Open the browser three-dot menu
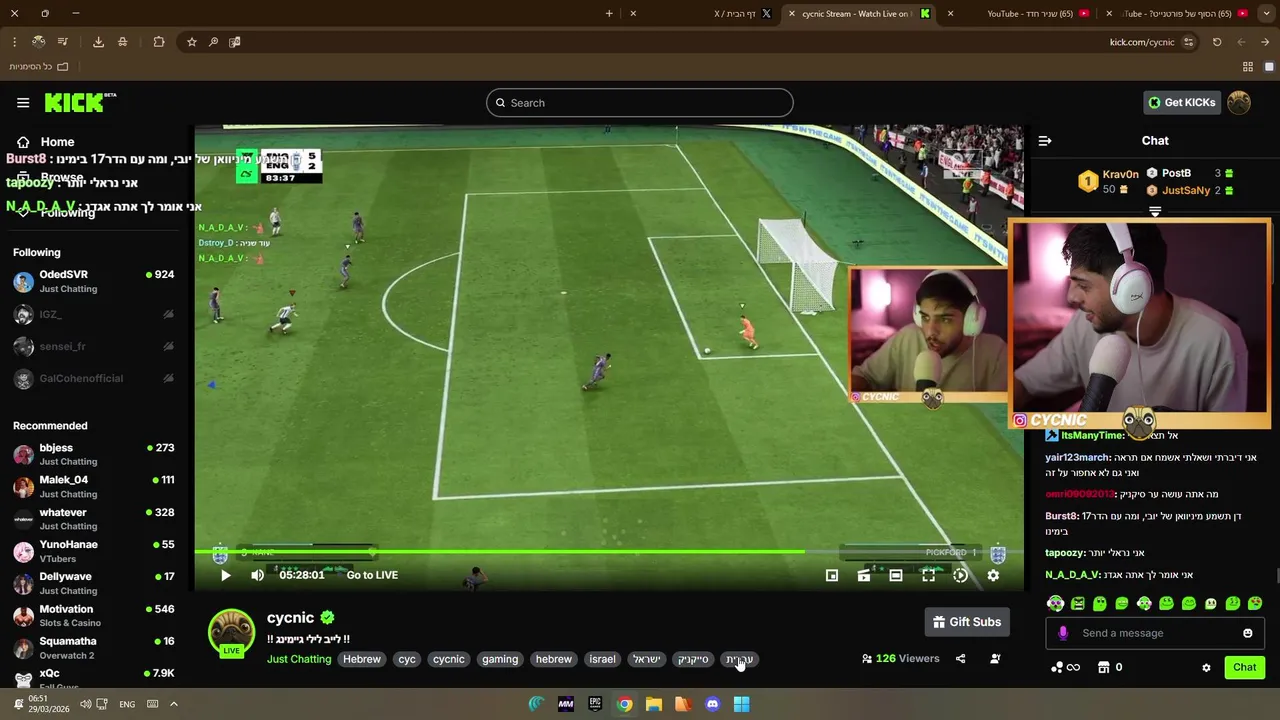 14,42
